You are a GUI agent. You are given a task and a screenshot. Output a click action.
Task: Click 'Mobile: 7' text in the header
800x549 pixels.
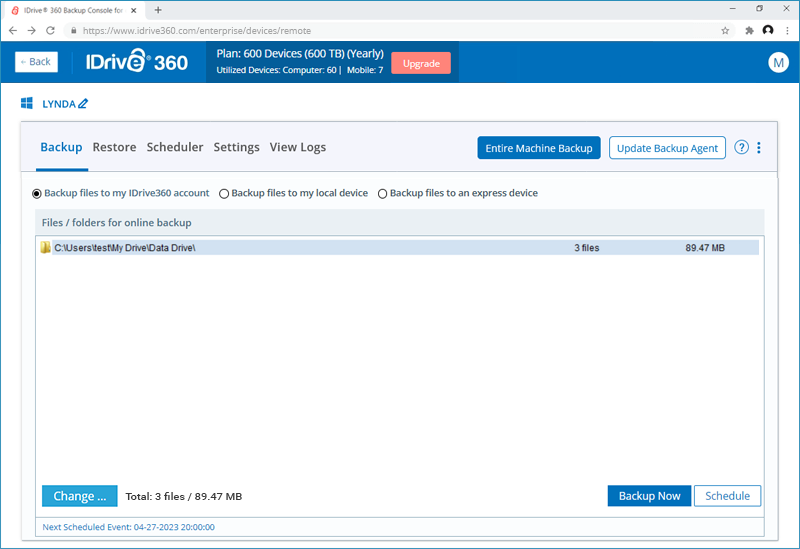[365, 70]
